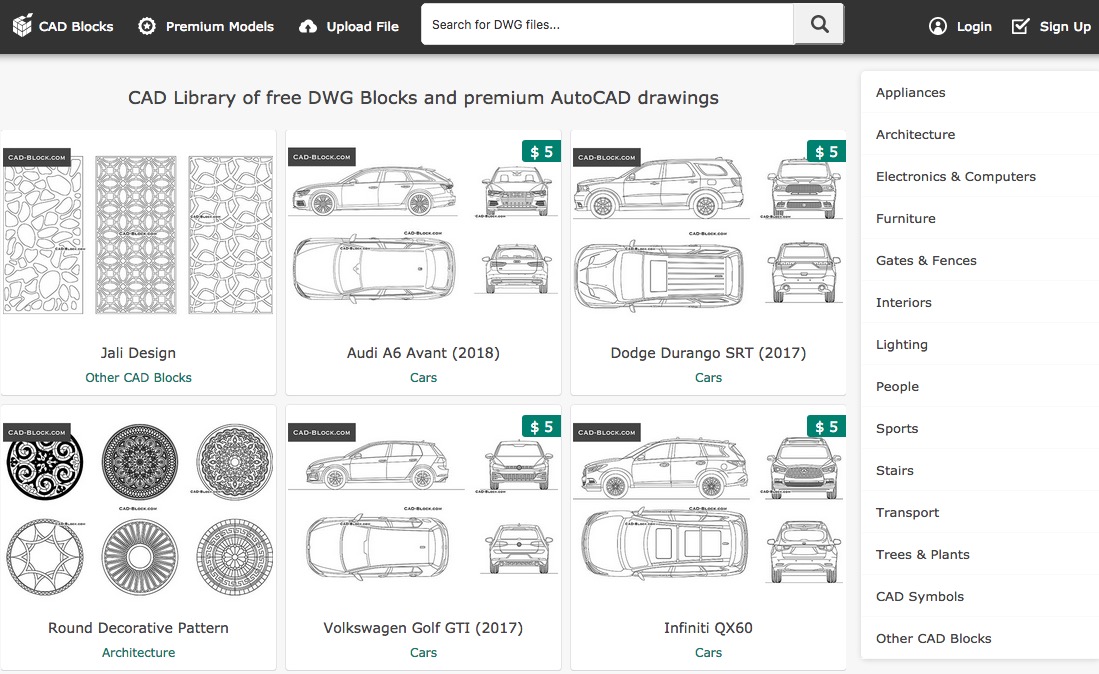The image size is (1099, 674).
Task: Open the Round Decorative Pattern thumbnail
Action: [x=139, y=509]
